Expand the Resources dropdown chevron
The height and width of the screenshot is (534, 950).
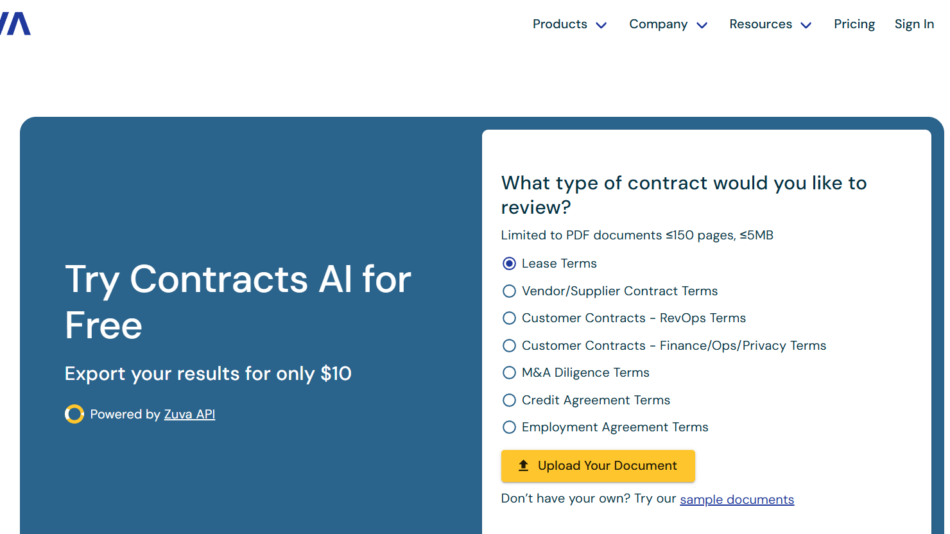coord(806,25)
